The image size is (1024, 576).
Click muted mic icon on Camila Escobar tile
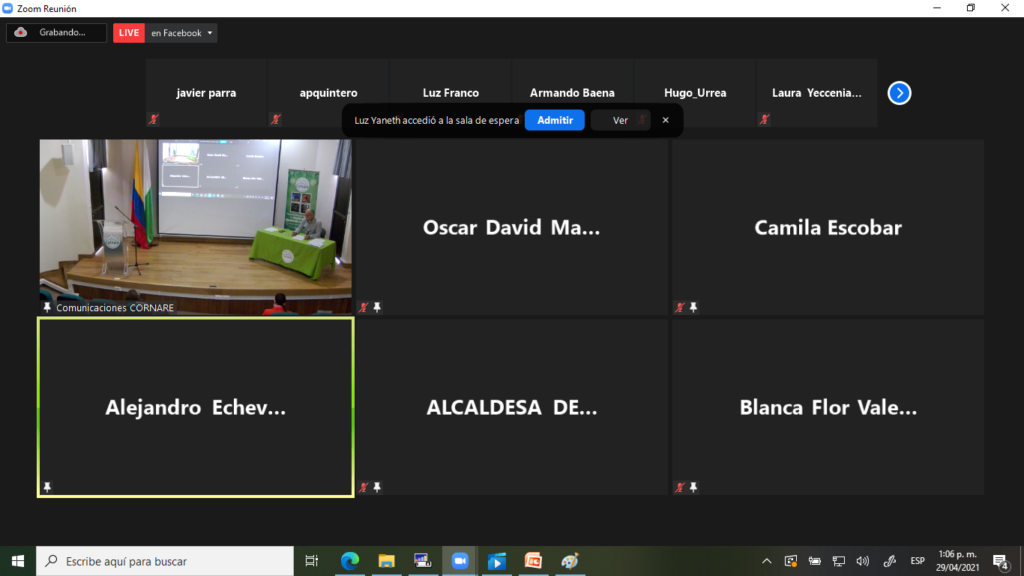pyautogui.click(x=680, y=308)
